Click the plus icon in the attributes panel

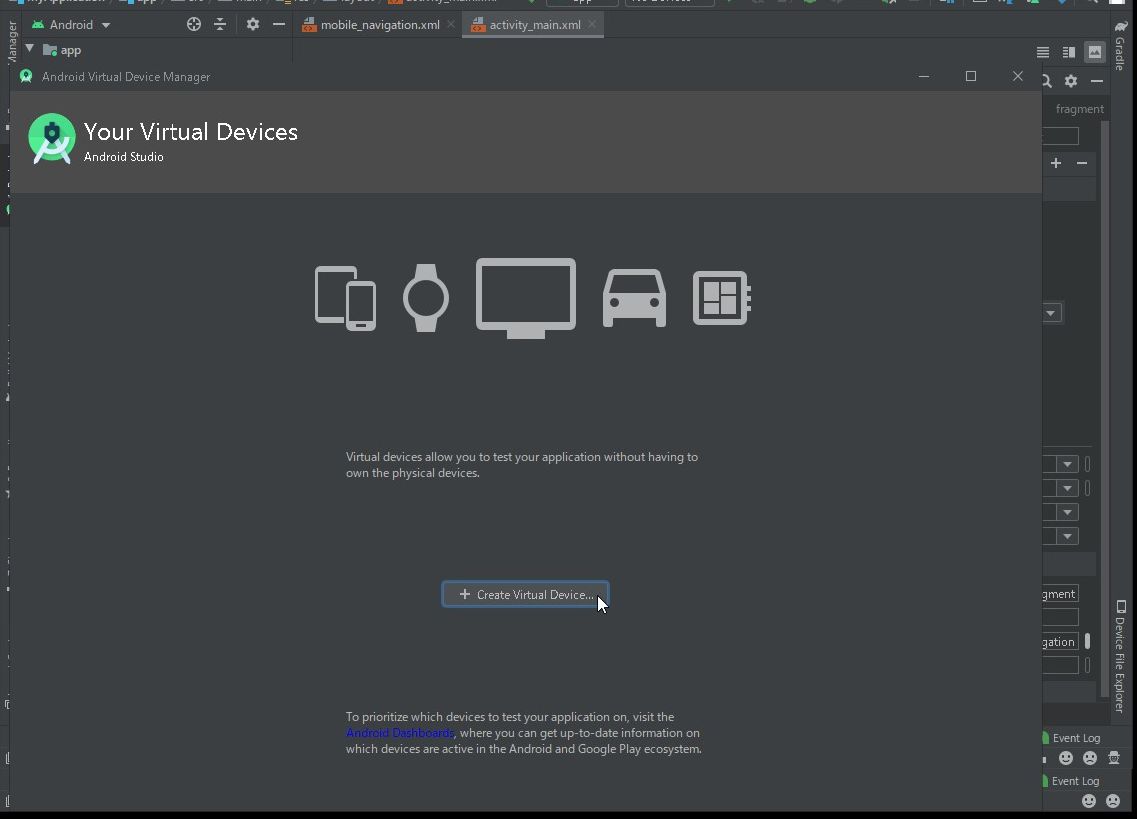click(x=1056, y=163)
